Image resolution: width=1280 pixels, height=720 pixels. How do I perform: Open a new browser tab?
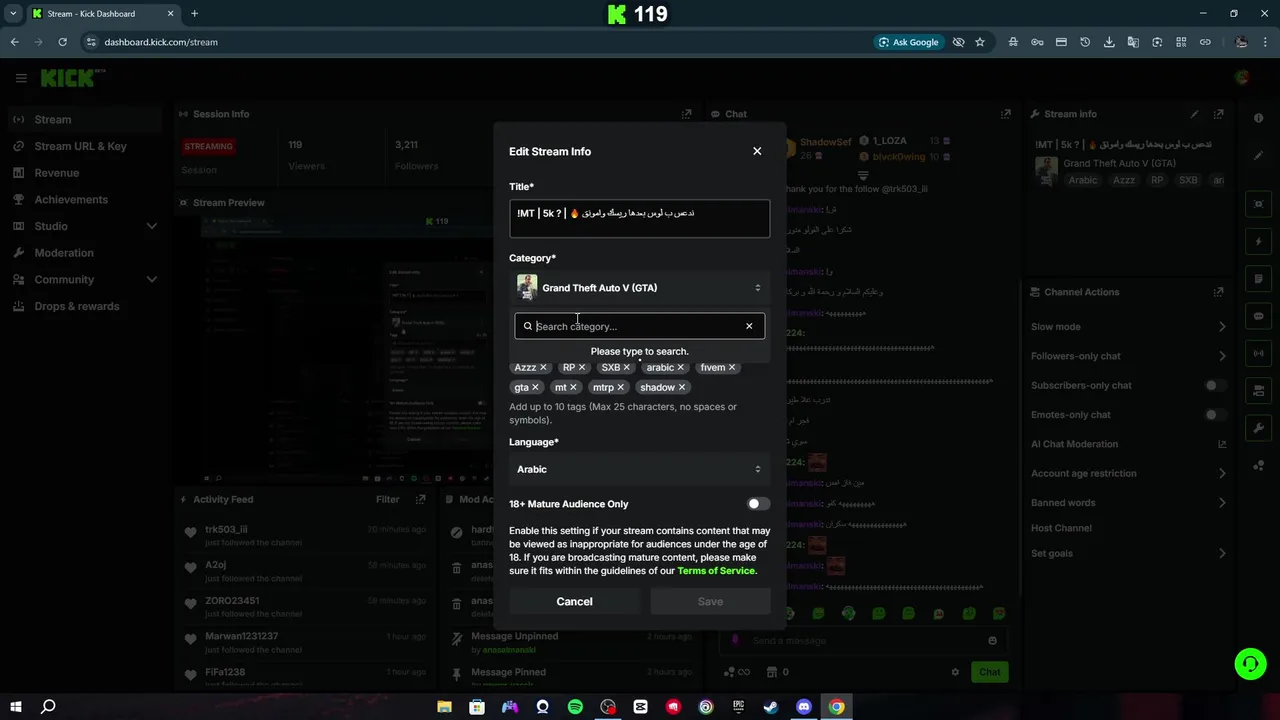(x=194, y=14)
